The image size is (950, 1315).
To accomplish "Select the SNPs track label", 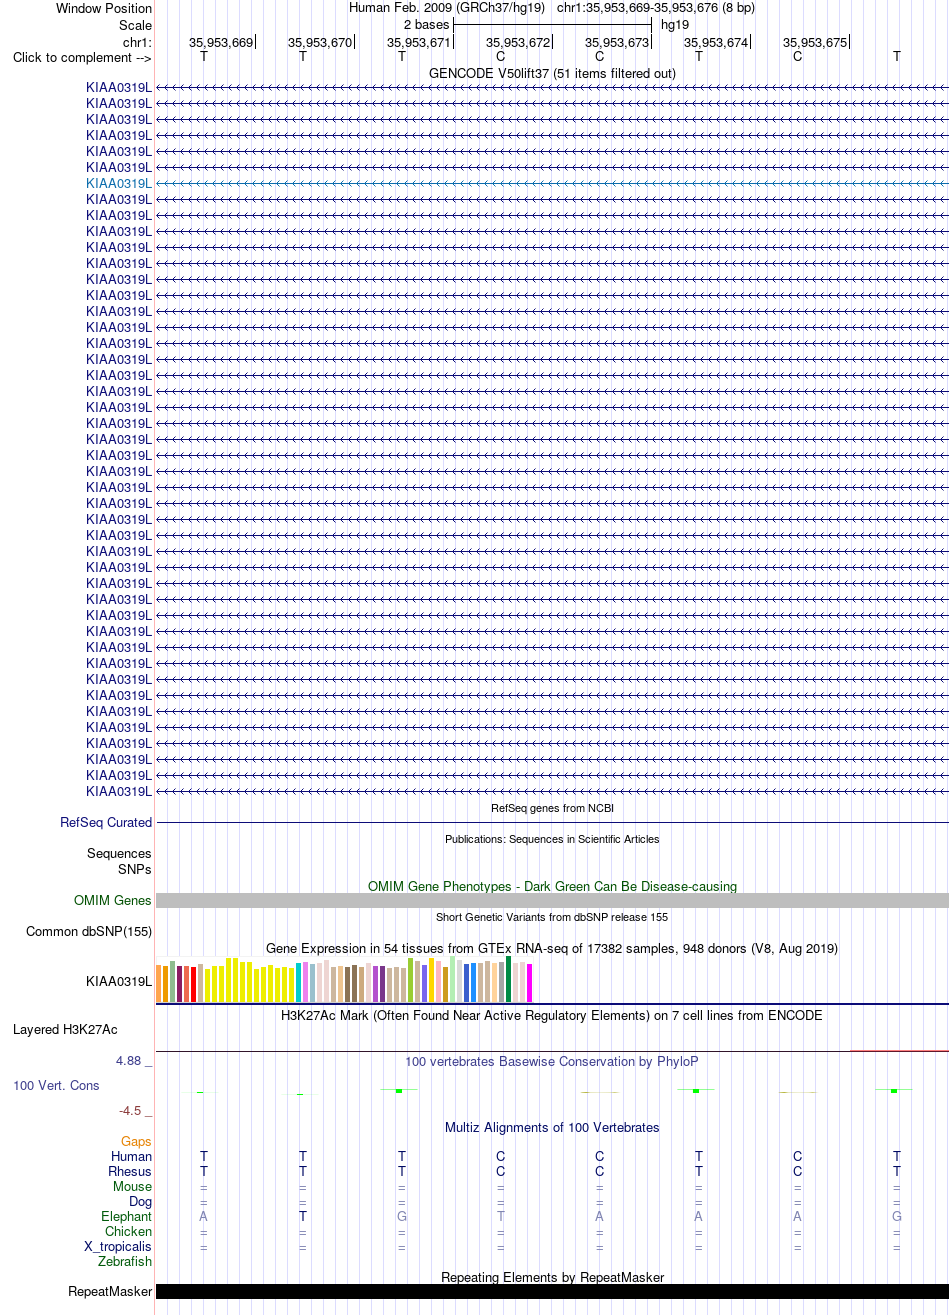I will [135, 869].
